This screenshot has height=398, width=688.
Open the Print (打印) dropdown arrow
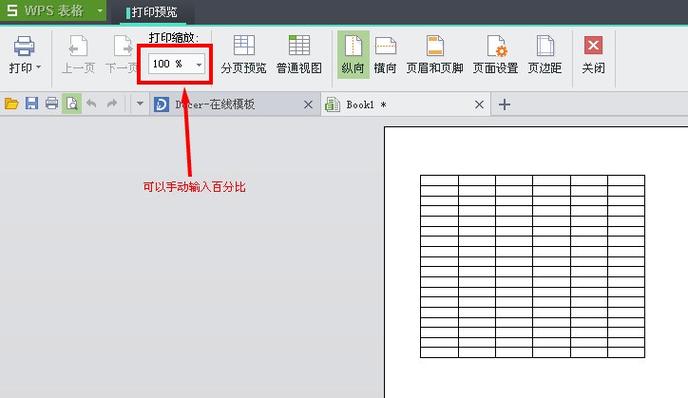point(39,67)
